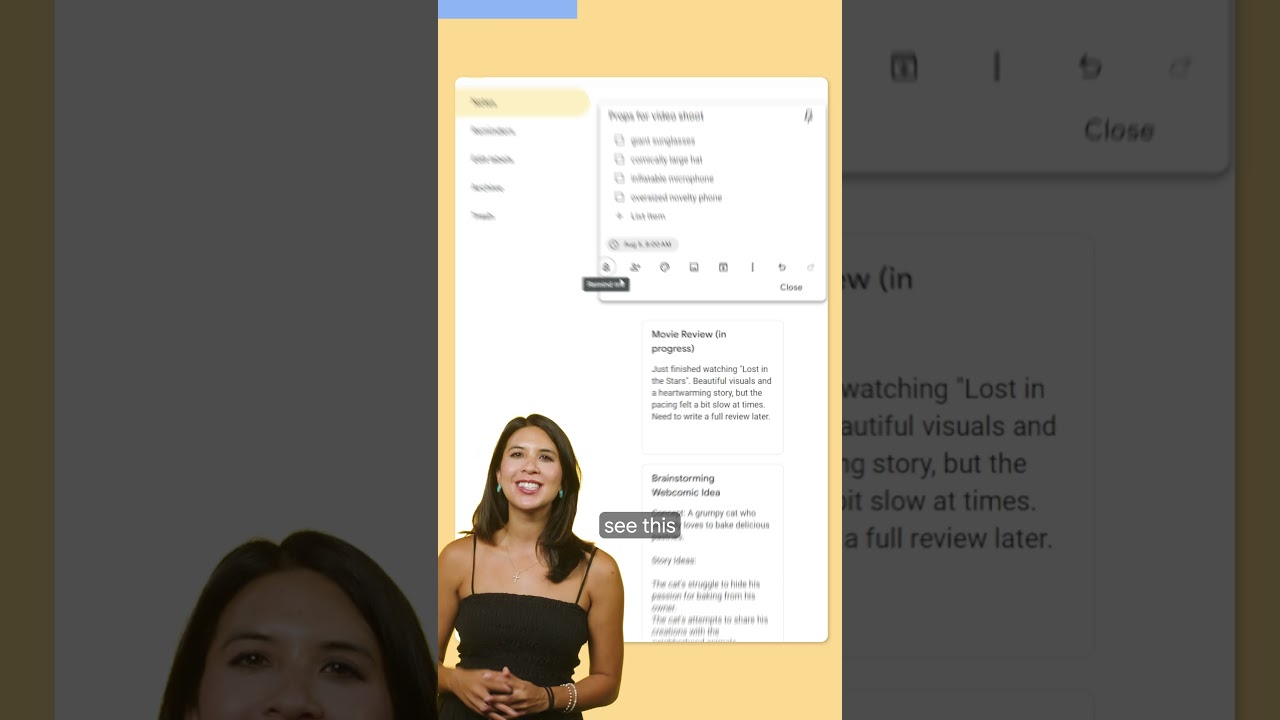The width and height of the screenshot is (1280, 720).
Task: Open the Brainstorming Webcomic Idea note
Action: (712, 553)
